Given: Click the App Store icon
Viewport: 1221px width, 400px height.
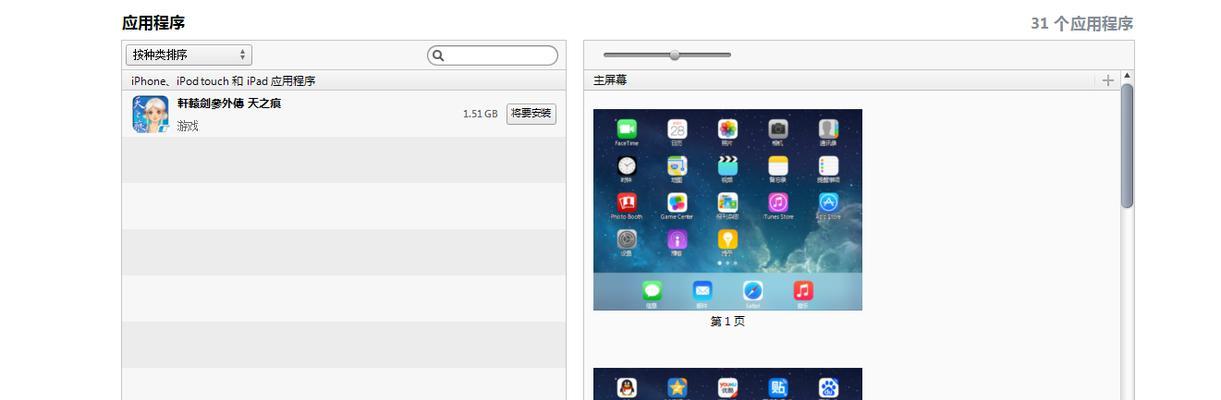Looking at the screenshot, I should [828, 203].
